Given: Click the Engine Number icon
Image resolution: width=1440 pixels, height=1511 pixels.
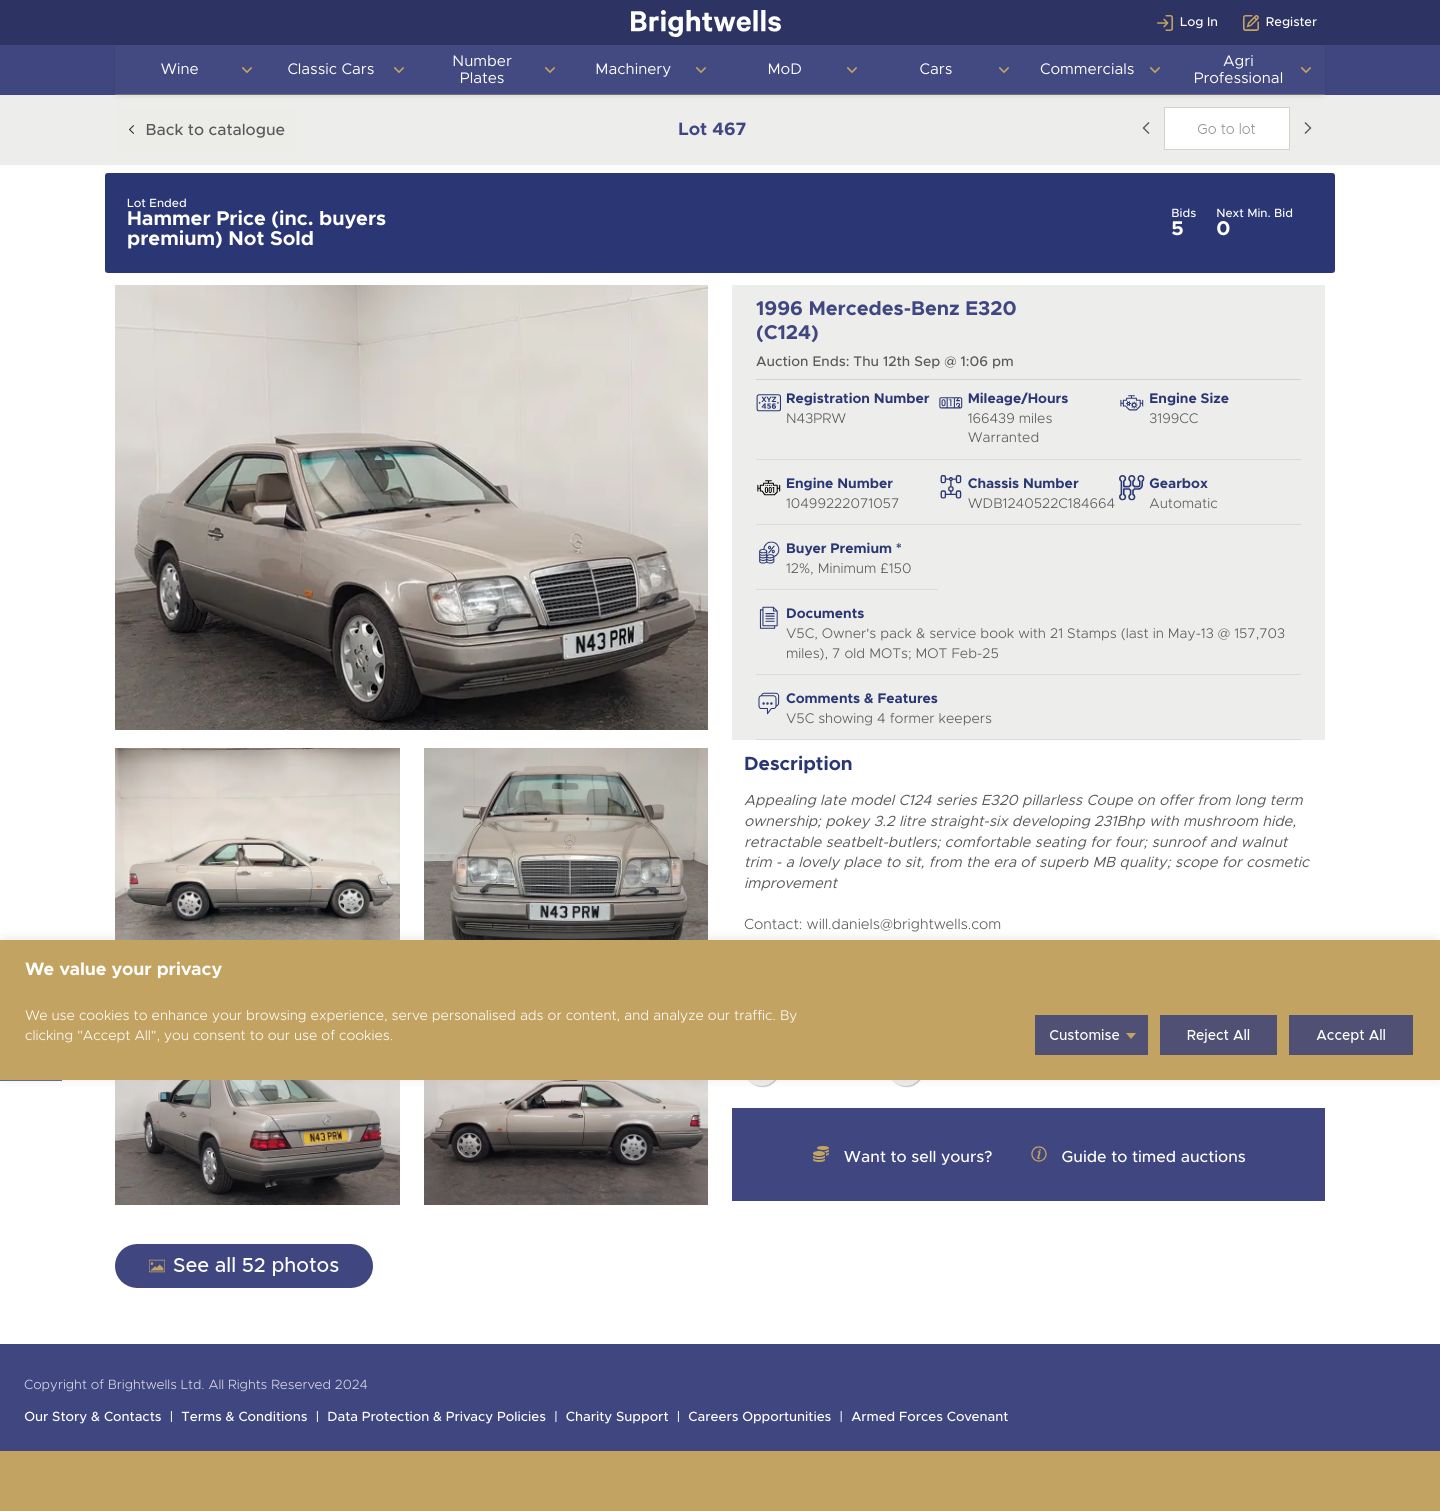Looking at the screenshot, I should click(768, 488).
